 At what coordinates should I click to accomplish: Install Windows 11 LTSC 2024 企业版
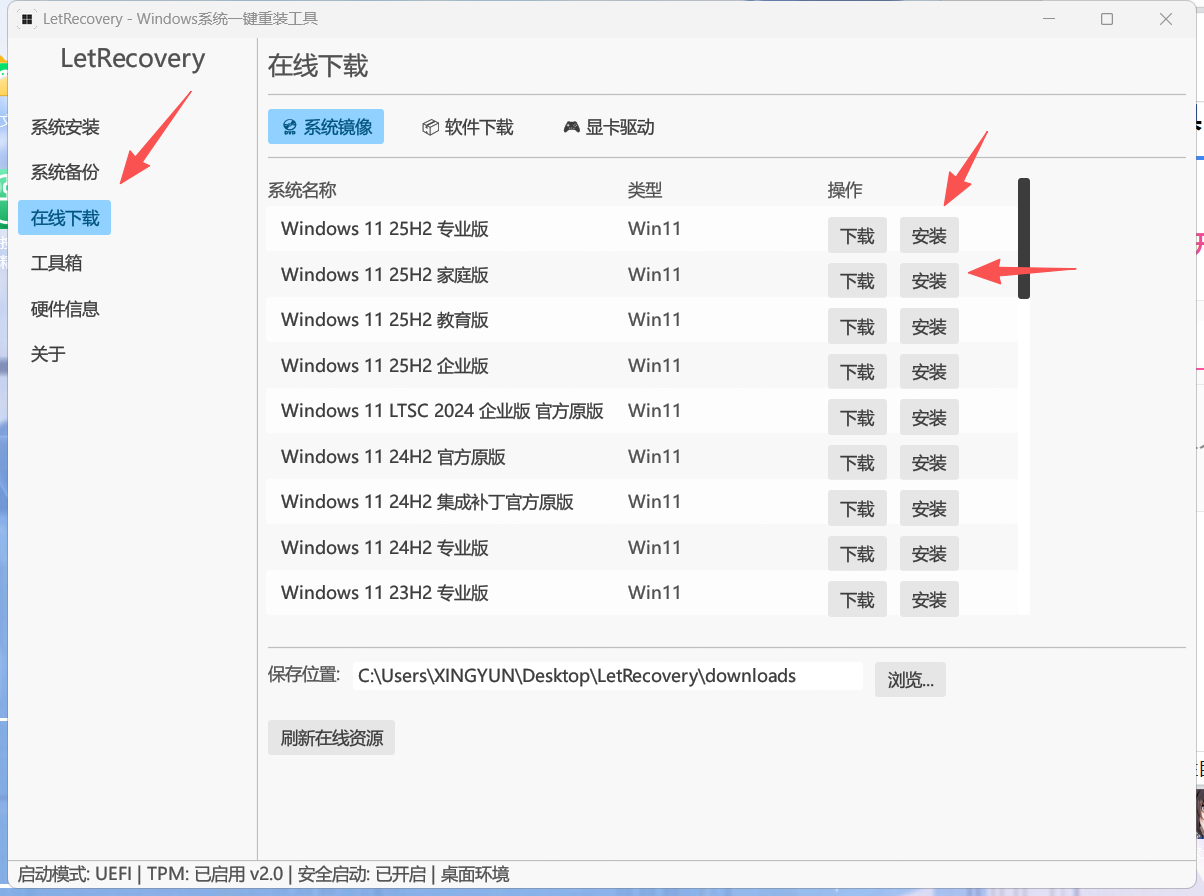pyautogui.click(x=929, y=418)
